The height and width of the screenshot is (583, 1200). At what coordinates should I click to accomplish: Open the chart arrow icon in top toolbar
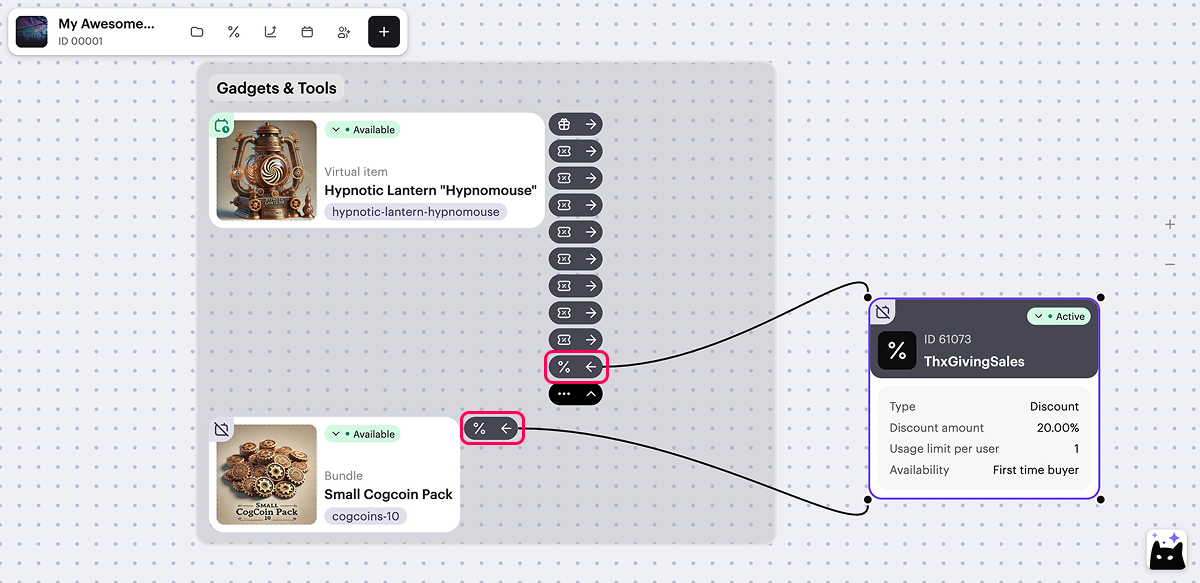click(270, 32)
